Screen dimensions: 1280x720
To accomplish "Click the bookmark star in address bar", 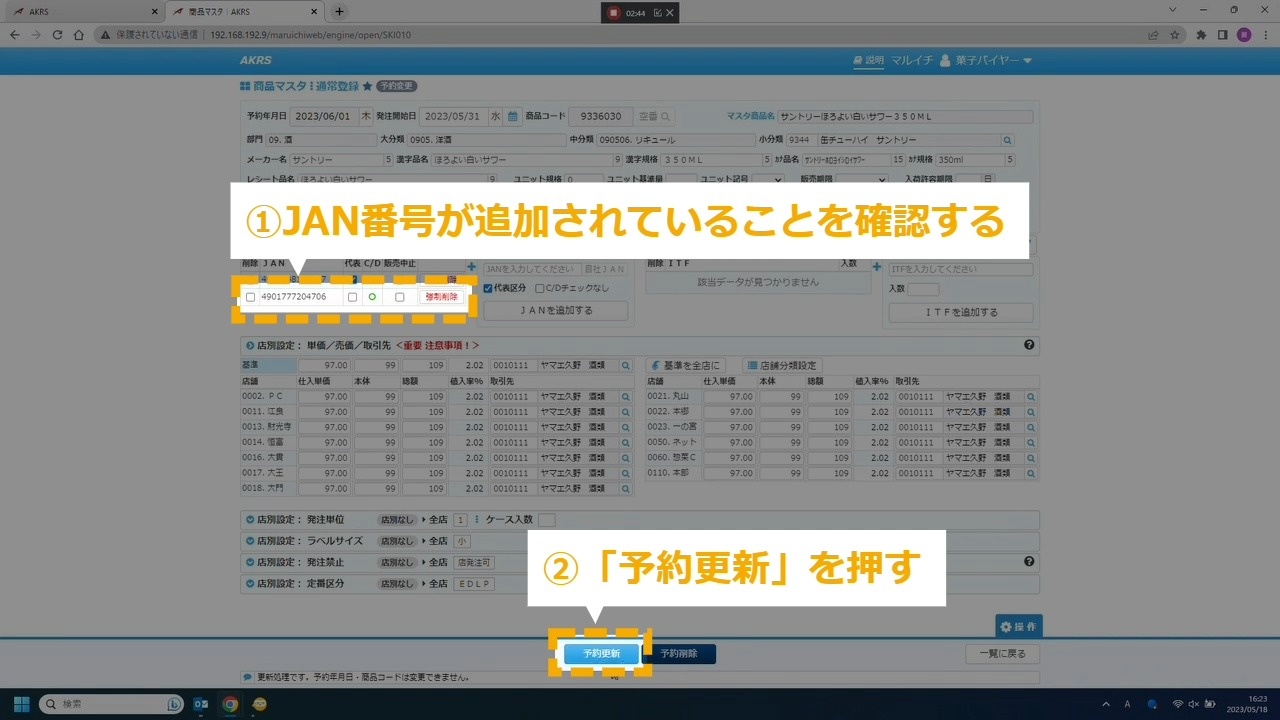I will [x=1175, y=34].
